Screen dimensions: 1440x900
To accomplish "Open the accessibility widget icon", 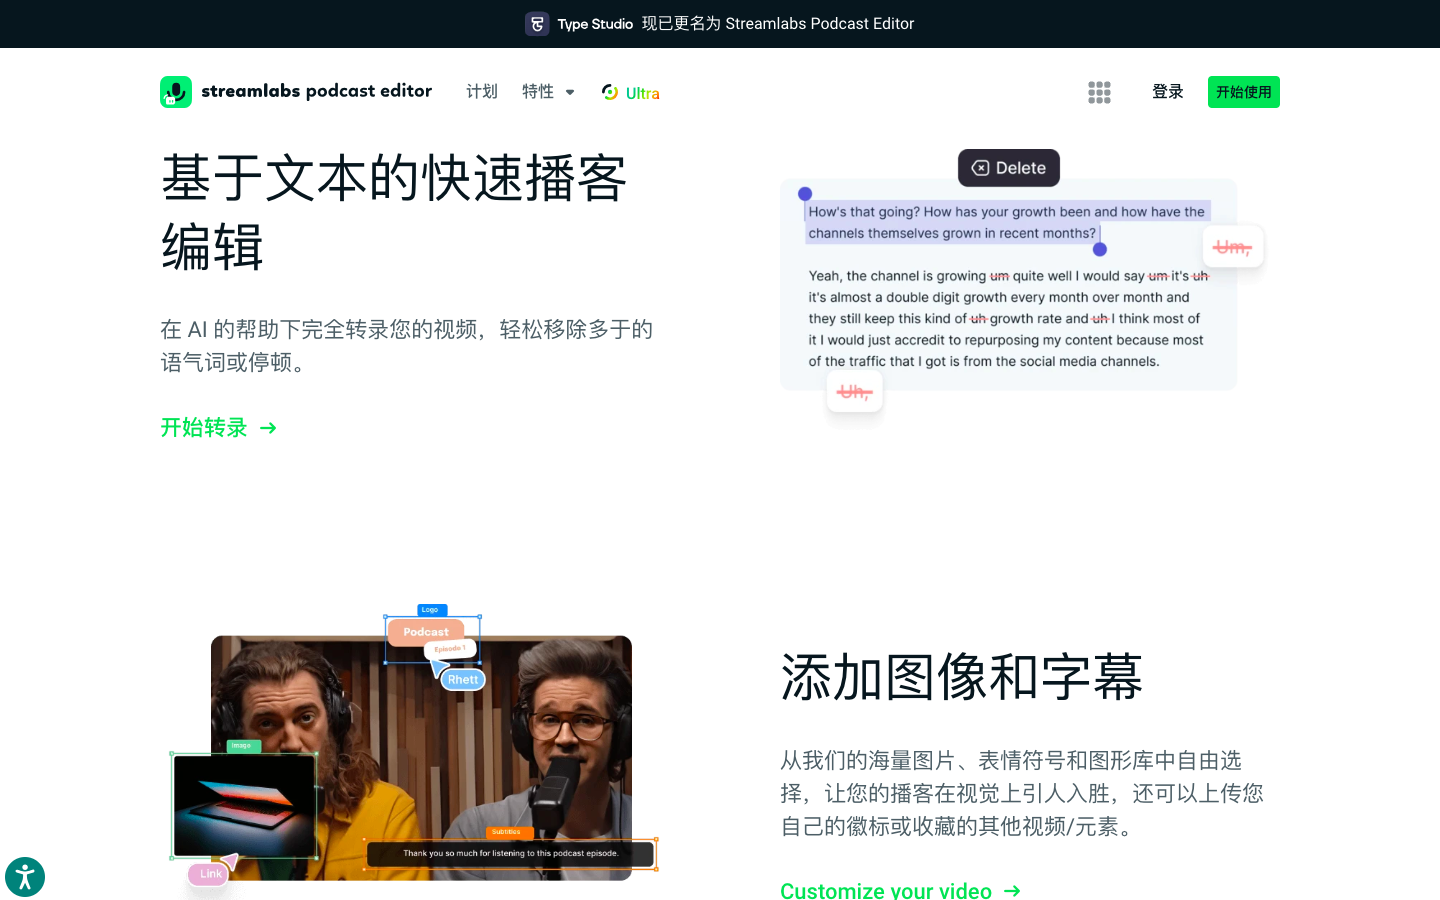I will (x=25, y=877).
